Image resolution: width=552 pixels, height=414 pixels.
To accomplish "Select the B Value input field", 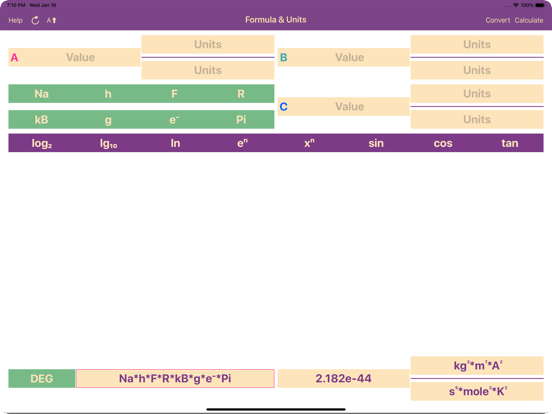I will pos(343,57).
